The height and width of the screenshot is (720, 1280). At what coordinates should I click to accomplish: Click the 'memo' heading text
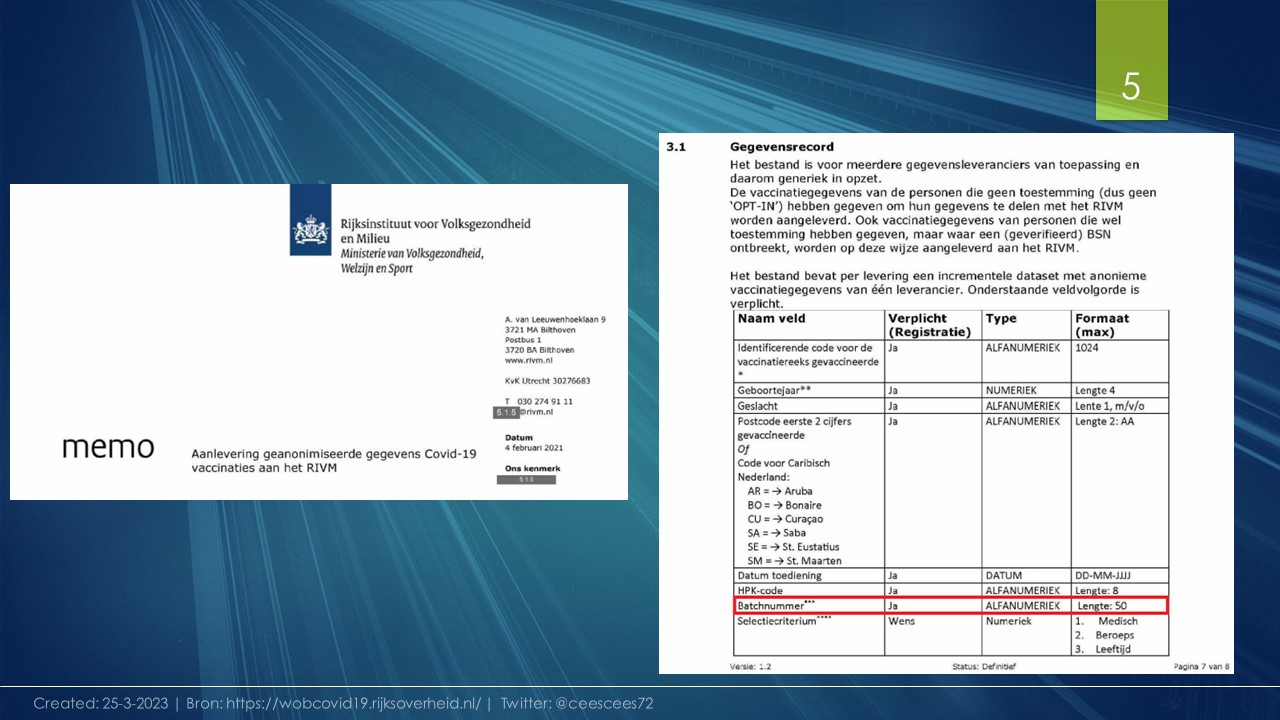click(108, 446)
